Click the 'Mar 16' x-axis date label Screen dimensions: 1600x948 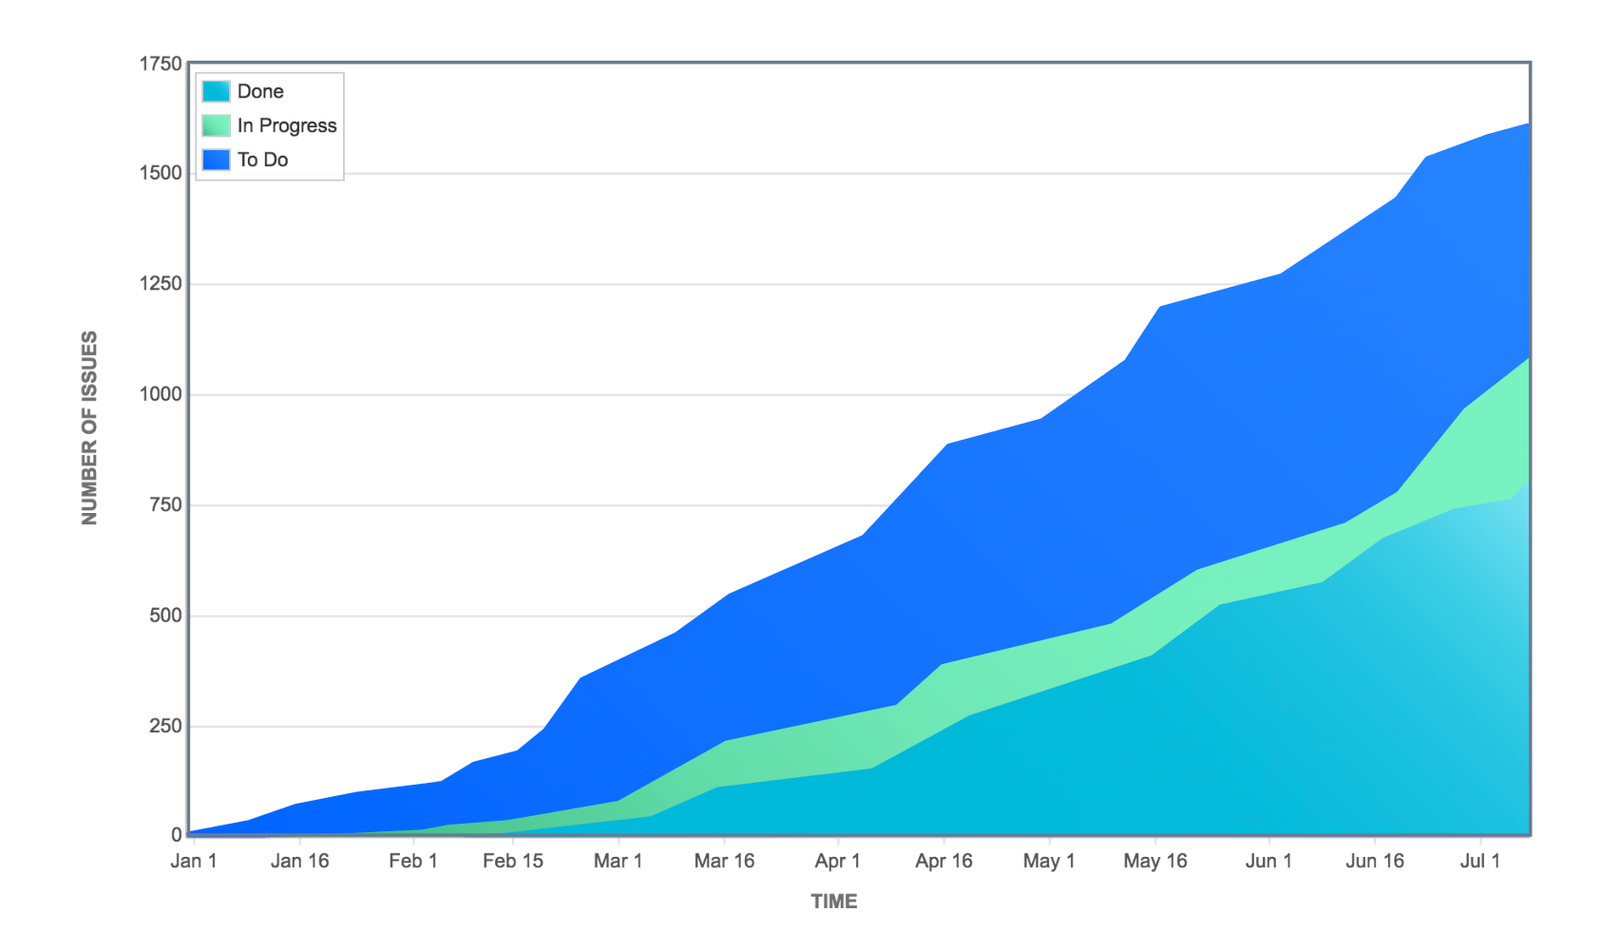click(x=724, y=861)
